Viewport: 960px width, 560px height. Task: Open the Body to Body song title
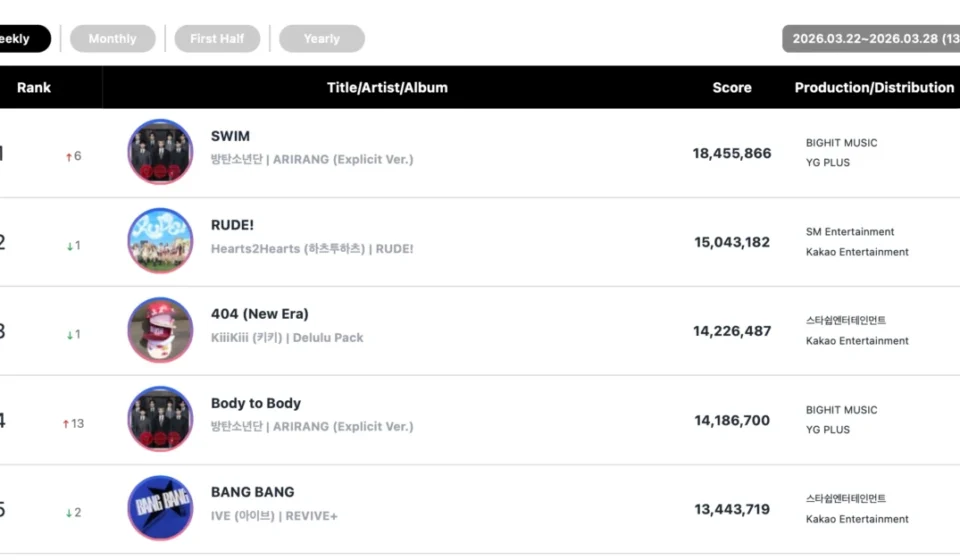click(x=255, y=403)
